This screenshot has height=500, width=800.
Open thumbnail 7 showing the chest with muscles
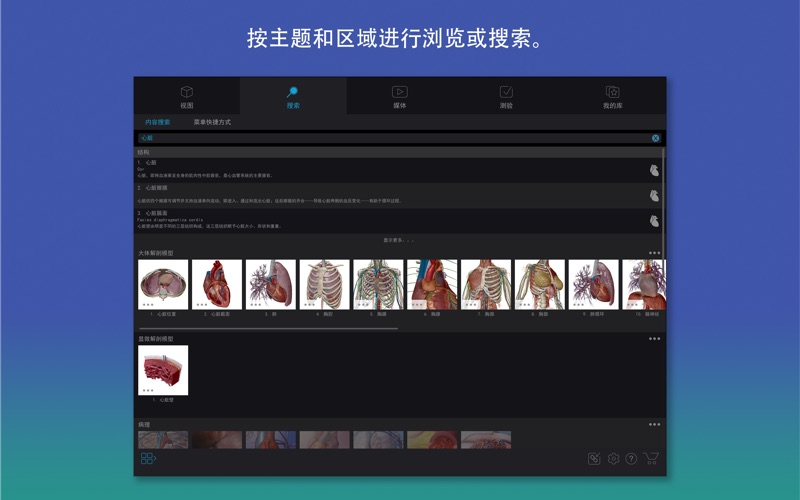[486, 284]
